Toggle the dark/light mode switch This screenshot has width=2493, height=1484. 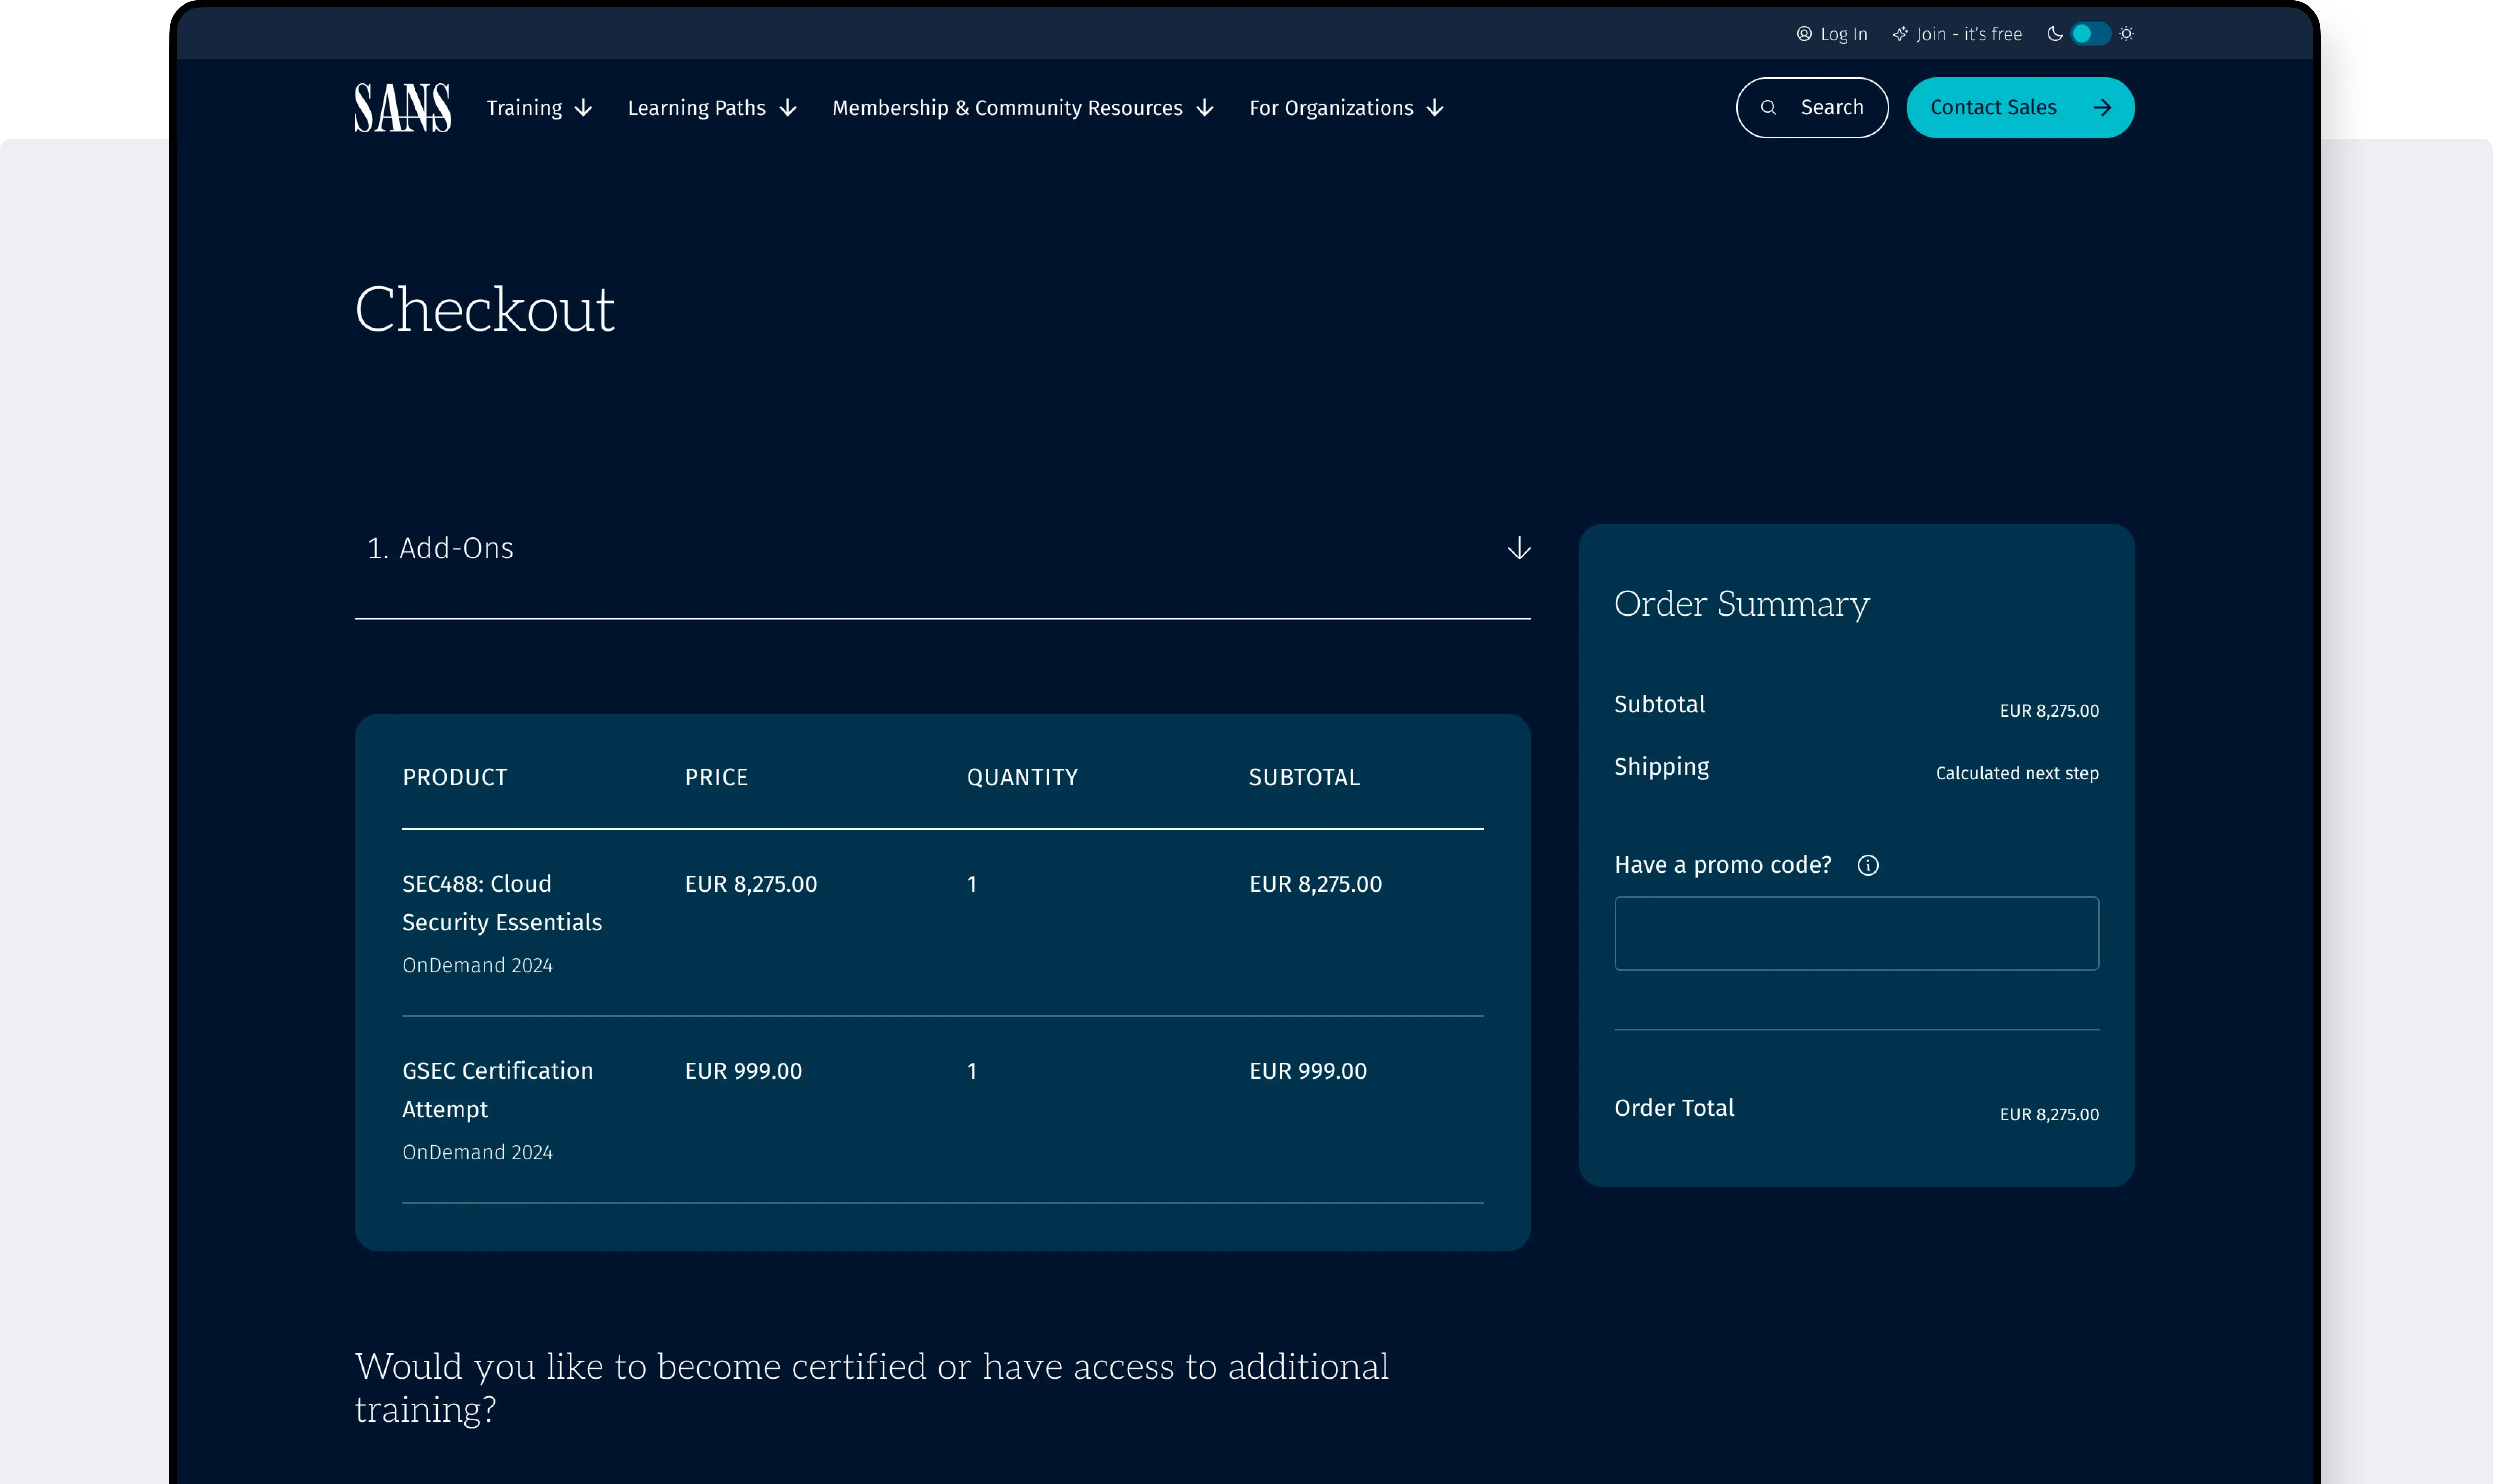click(2090, 34)
